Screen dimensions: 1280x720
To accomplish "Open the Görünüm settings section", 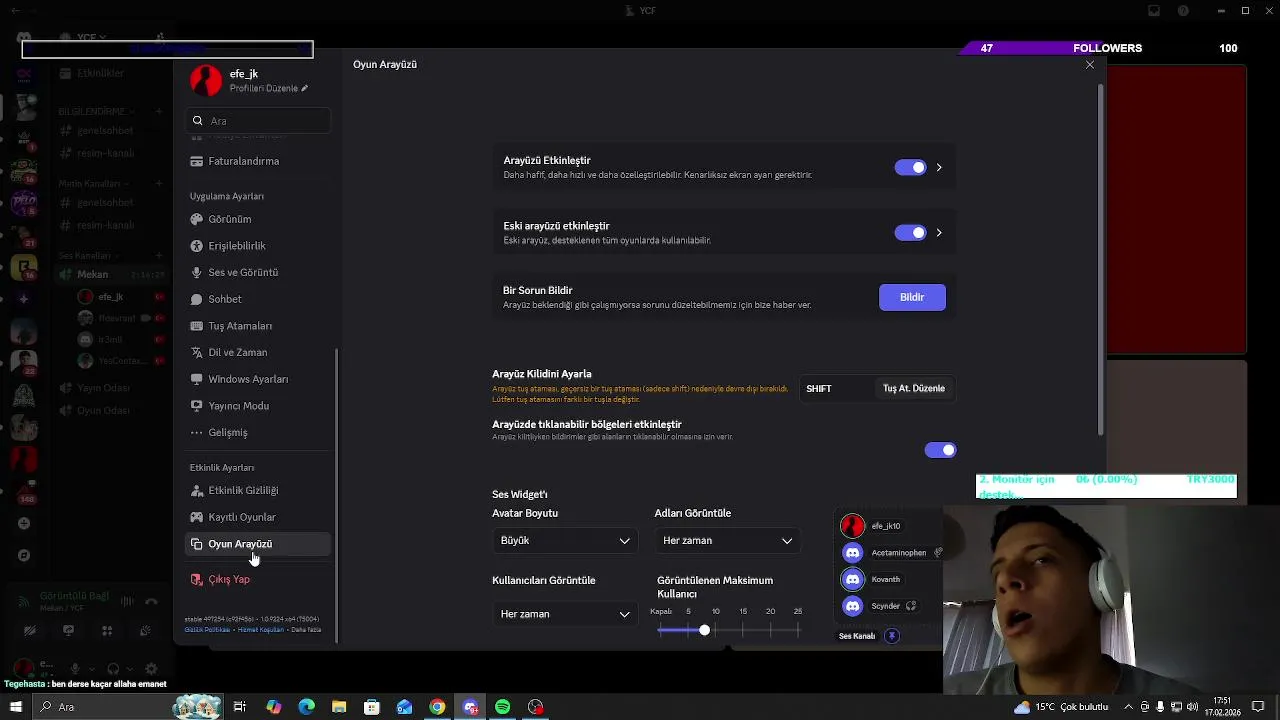I will 258,219.
